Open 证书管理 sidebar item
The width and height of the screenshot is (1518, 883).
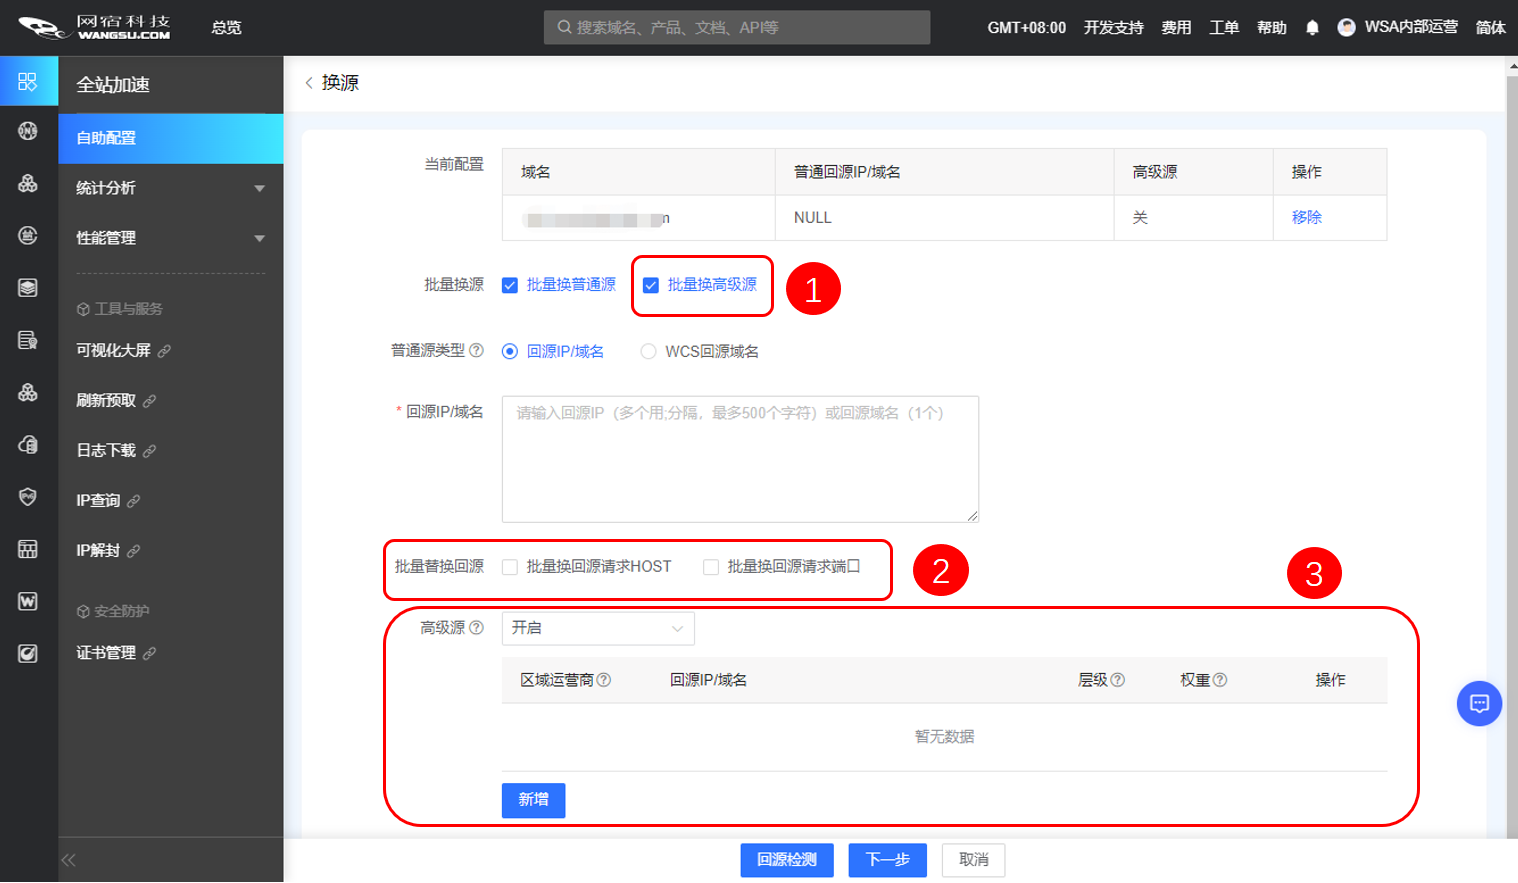pos(106,653)
